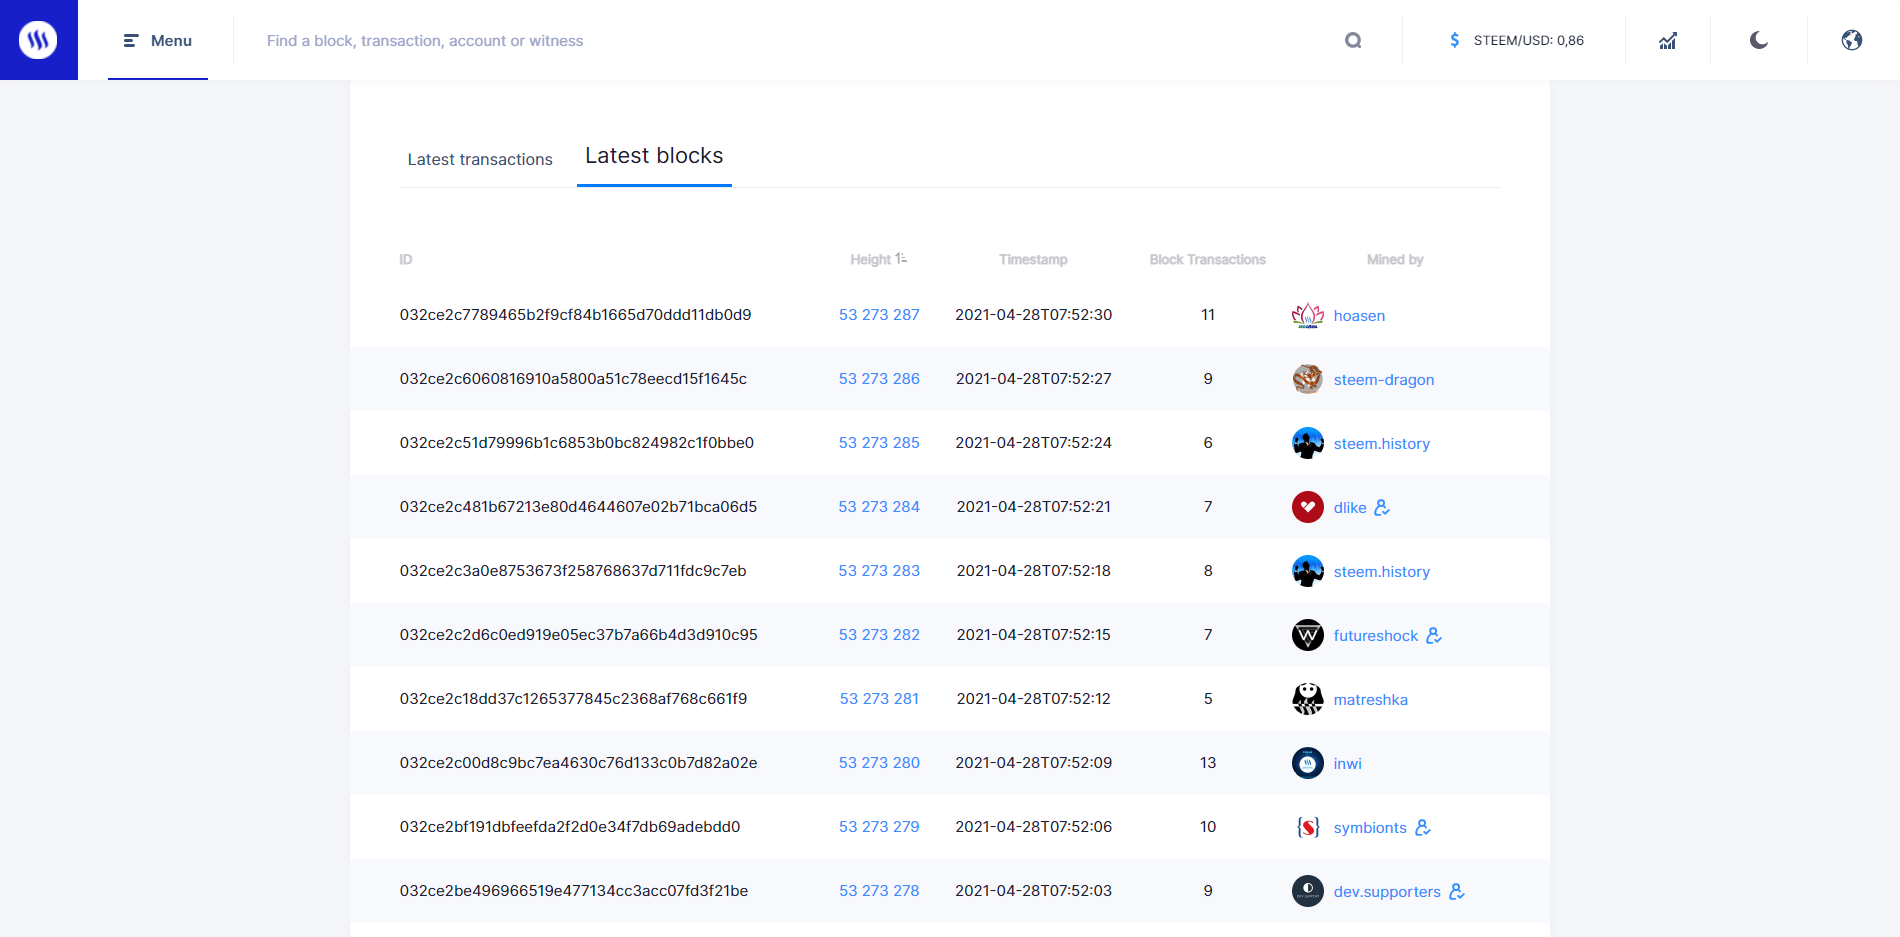Click timestamp 2021-04-28T07:52:09

coord(1033,763)
